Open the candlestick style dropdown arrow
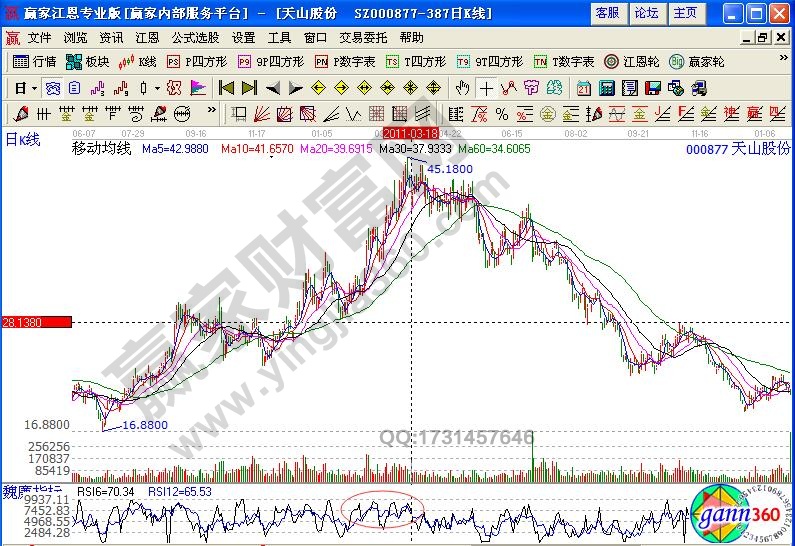Image resolution: width=795 pixels, height=546 pixels. click(x=156, y=88)
